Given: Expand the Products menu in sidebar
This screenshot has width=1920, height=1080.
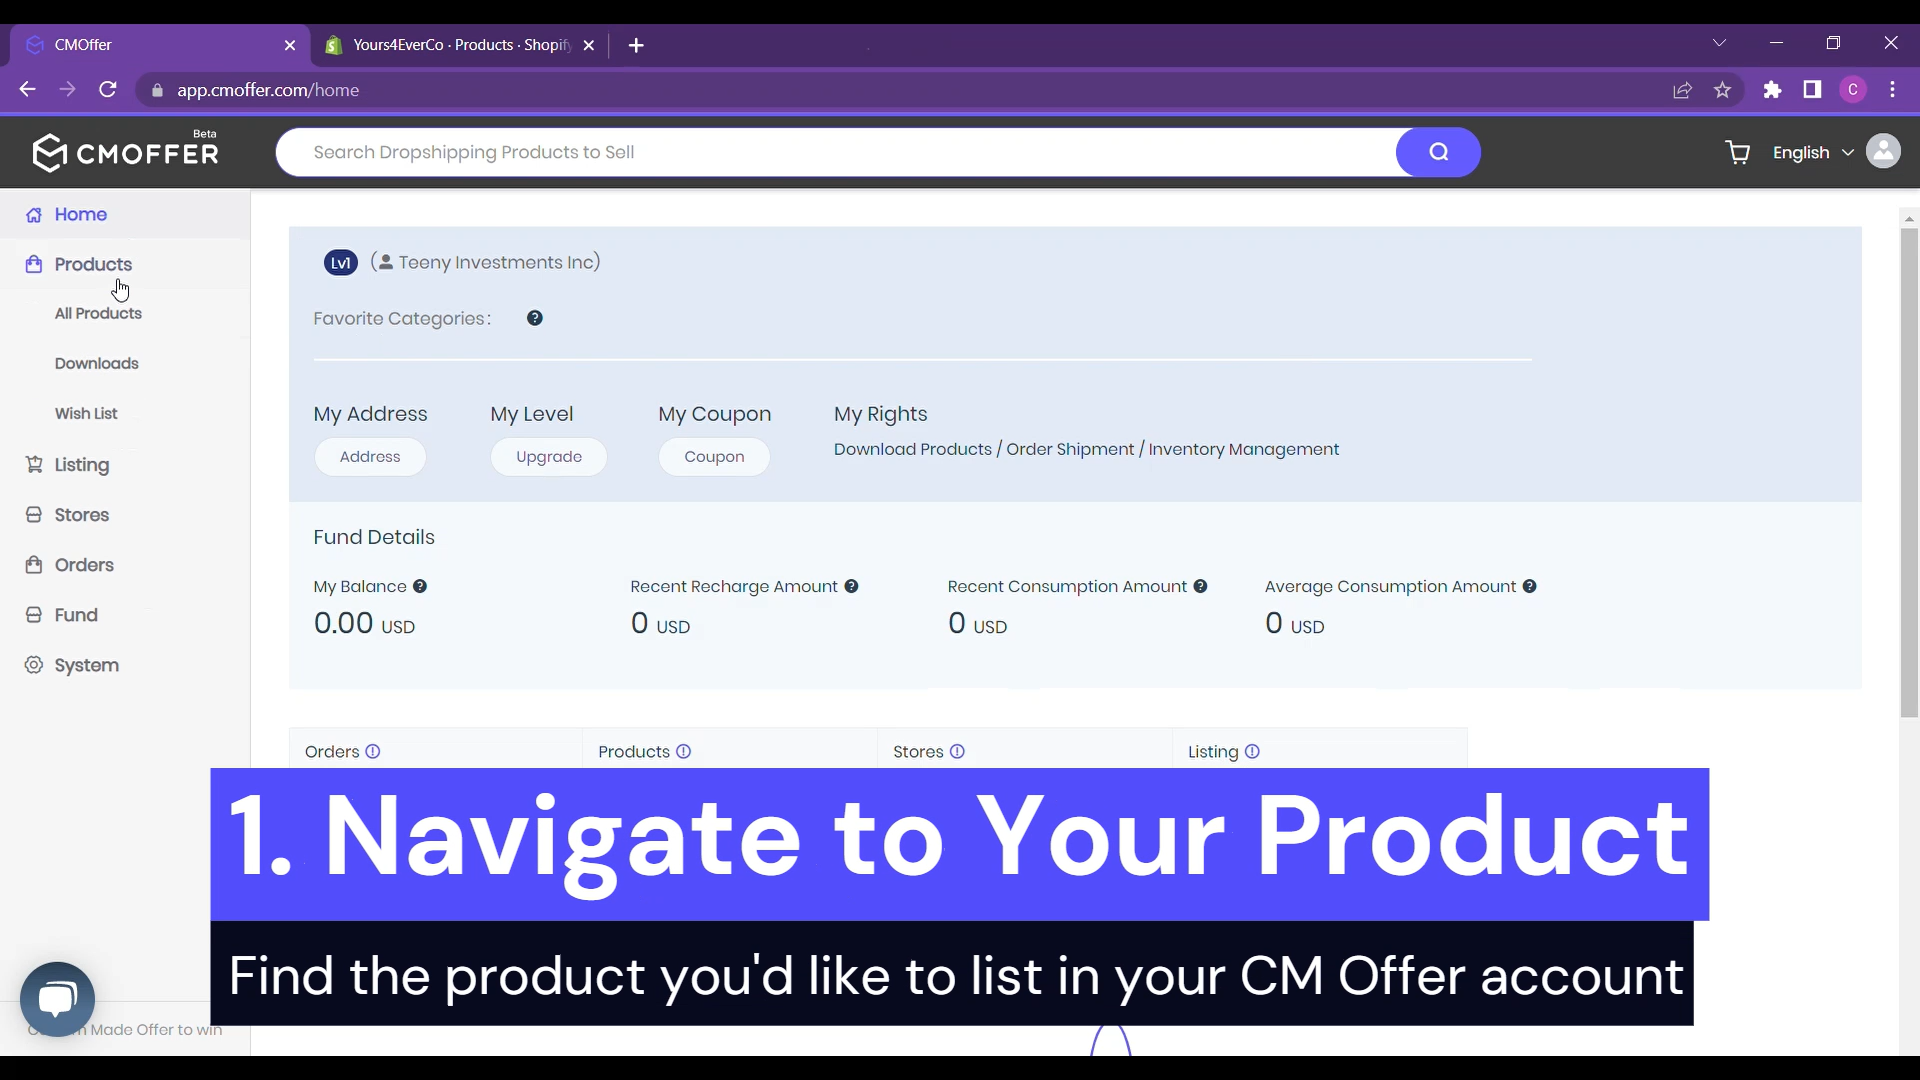Looking at the screenshot, I should pyautogui.click(x=92, y=264).
